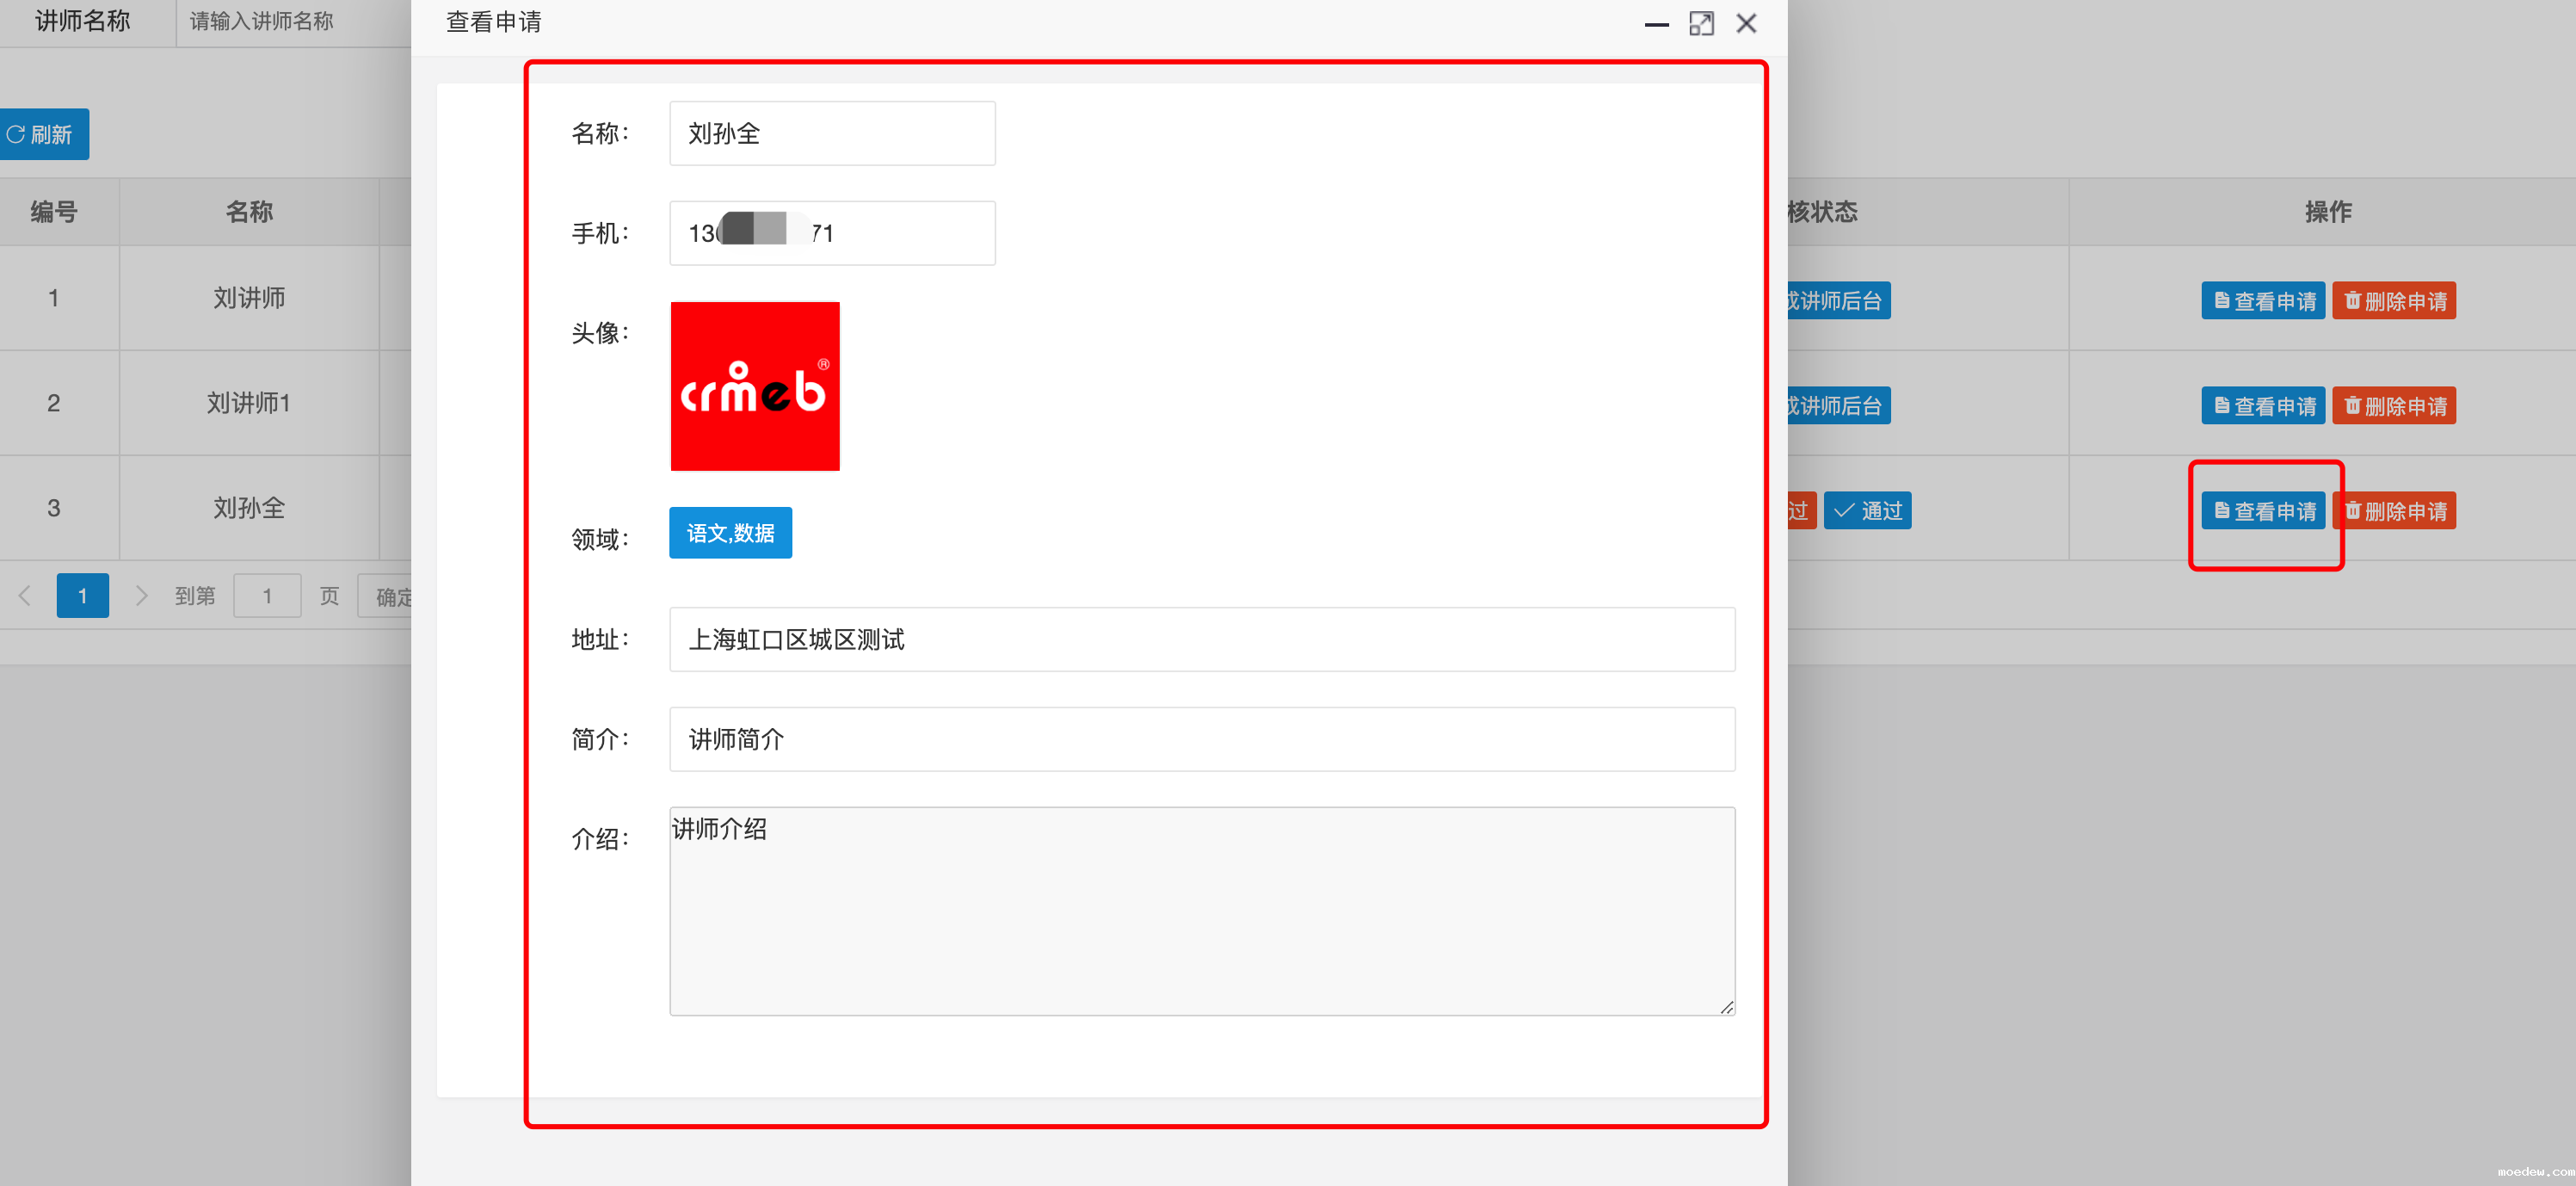The height and width of the screenshot is (1186, 2576).
Task: Maximize the 查看申请 dialog window
Action: 1701,24
